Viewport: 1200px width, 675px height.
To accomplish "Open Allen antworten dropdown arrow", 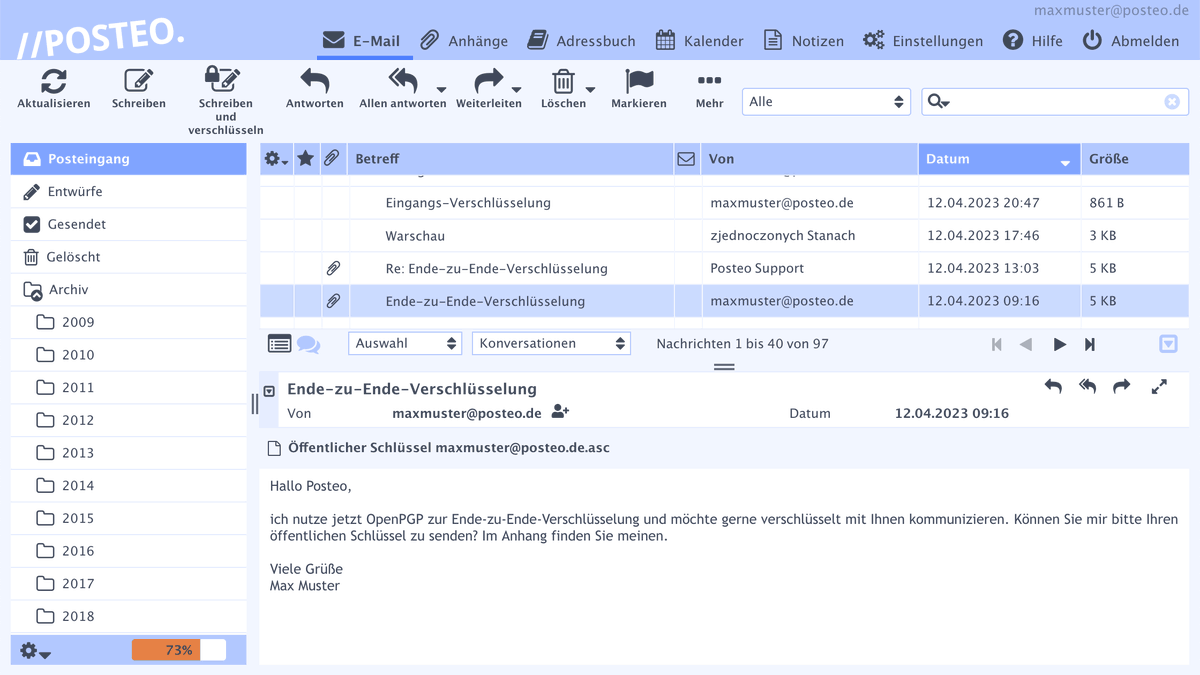I will coord(441,90).
